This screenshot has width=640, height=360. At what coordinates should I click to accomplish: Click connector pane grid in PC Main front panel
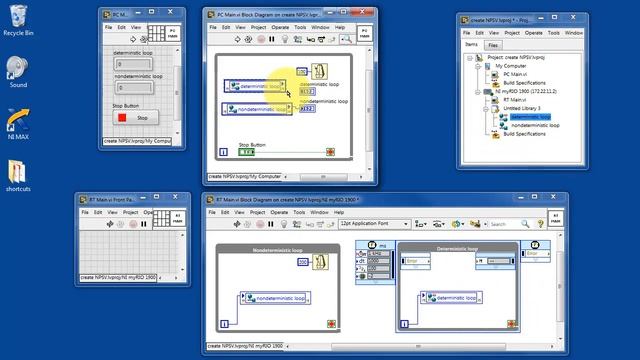point(156,33)
